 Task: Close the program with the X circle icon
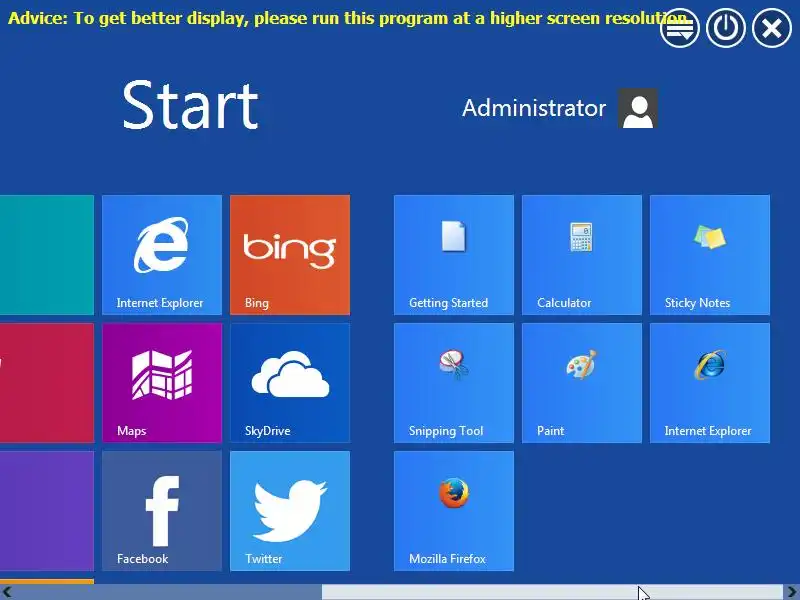[x=772, y=28]
